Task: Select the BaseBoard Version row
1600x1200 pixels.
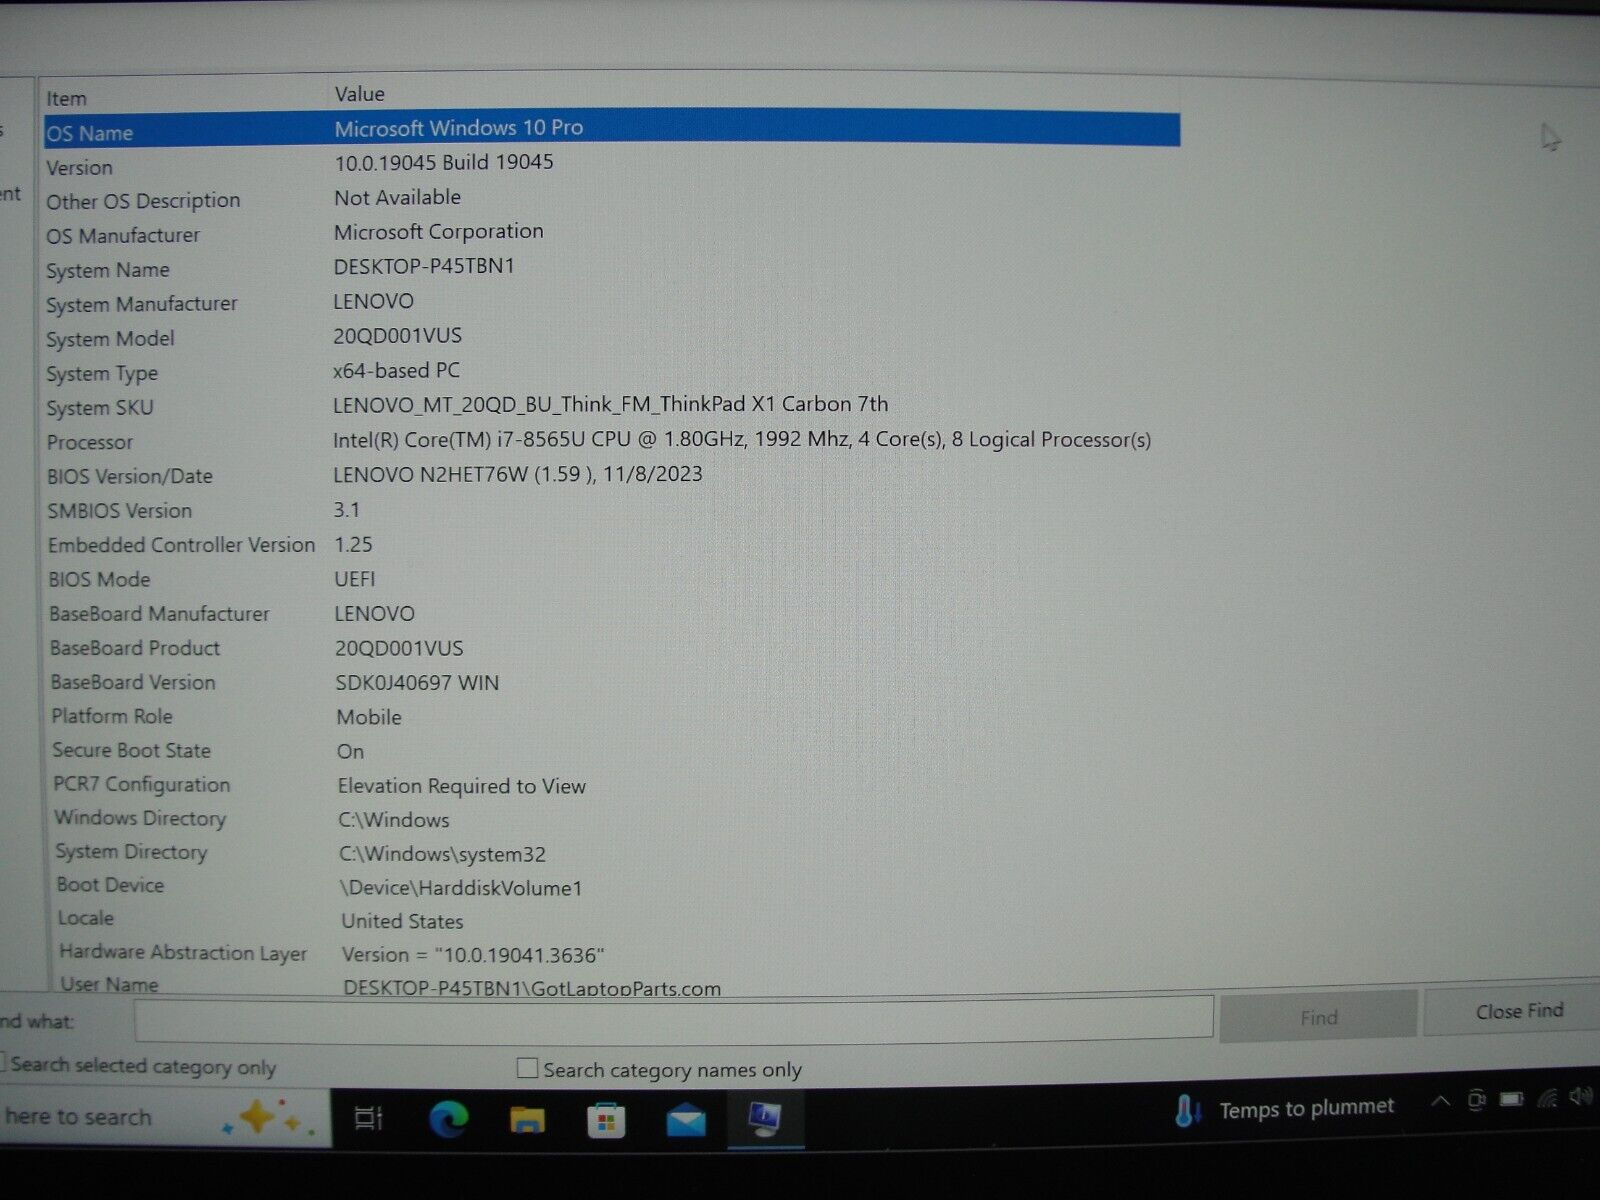Action: (134, 682)
